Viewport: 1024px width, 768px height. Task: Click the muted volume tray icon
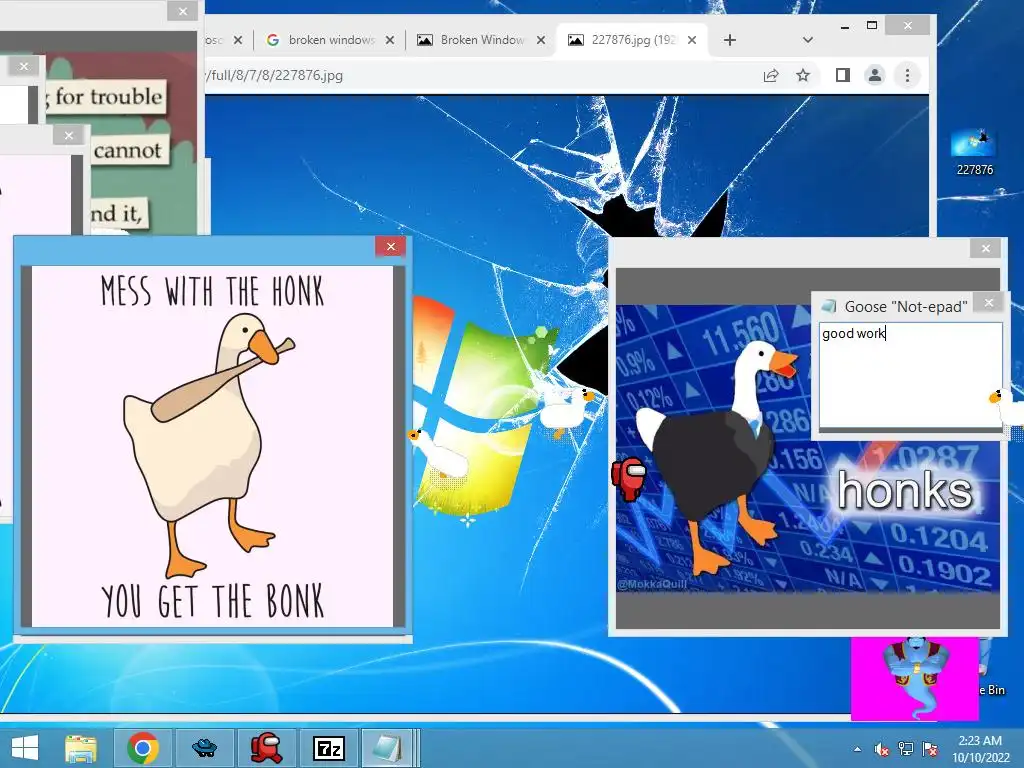(x=881, y=749)
